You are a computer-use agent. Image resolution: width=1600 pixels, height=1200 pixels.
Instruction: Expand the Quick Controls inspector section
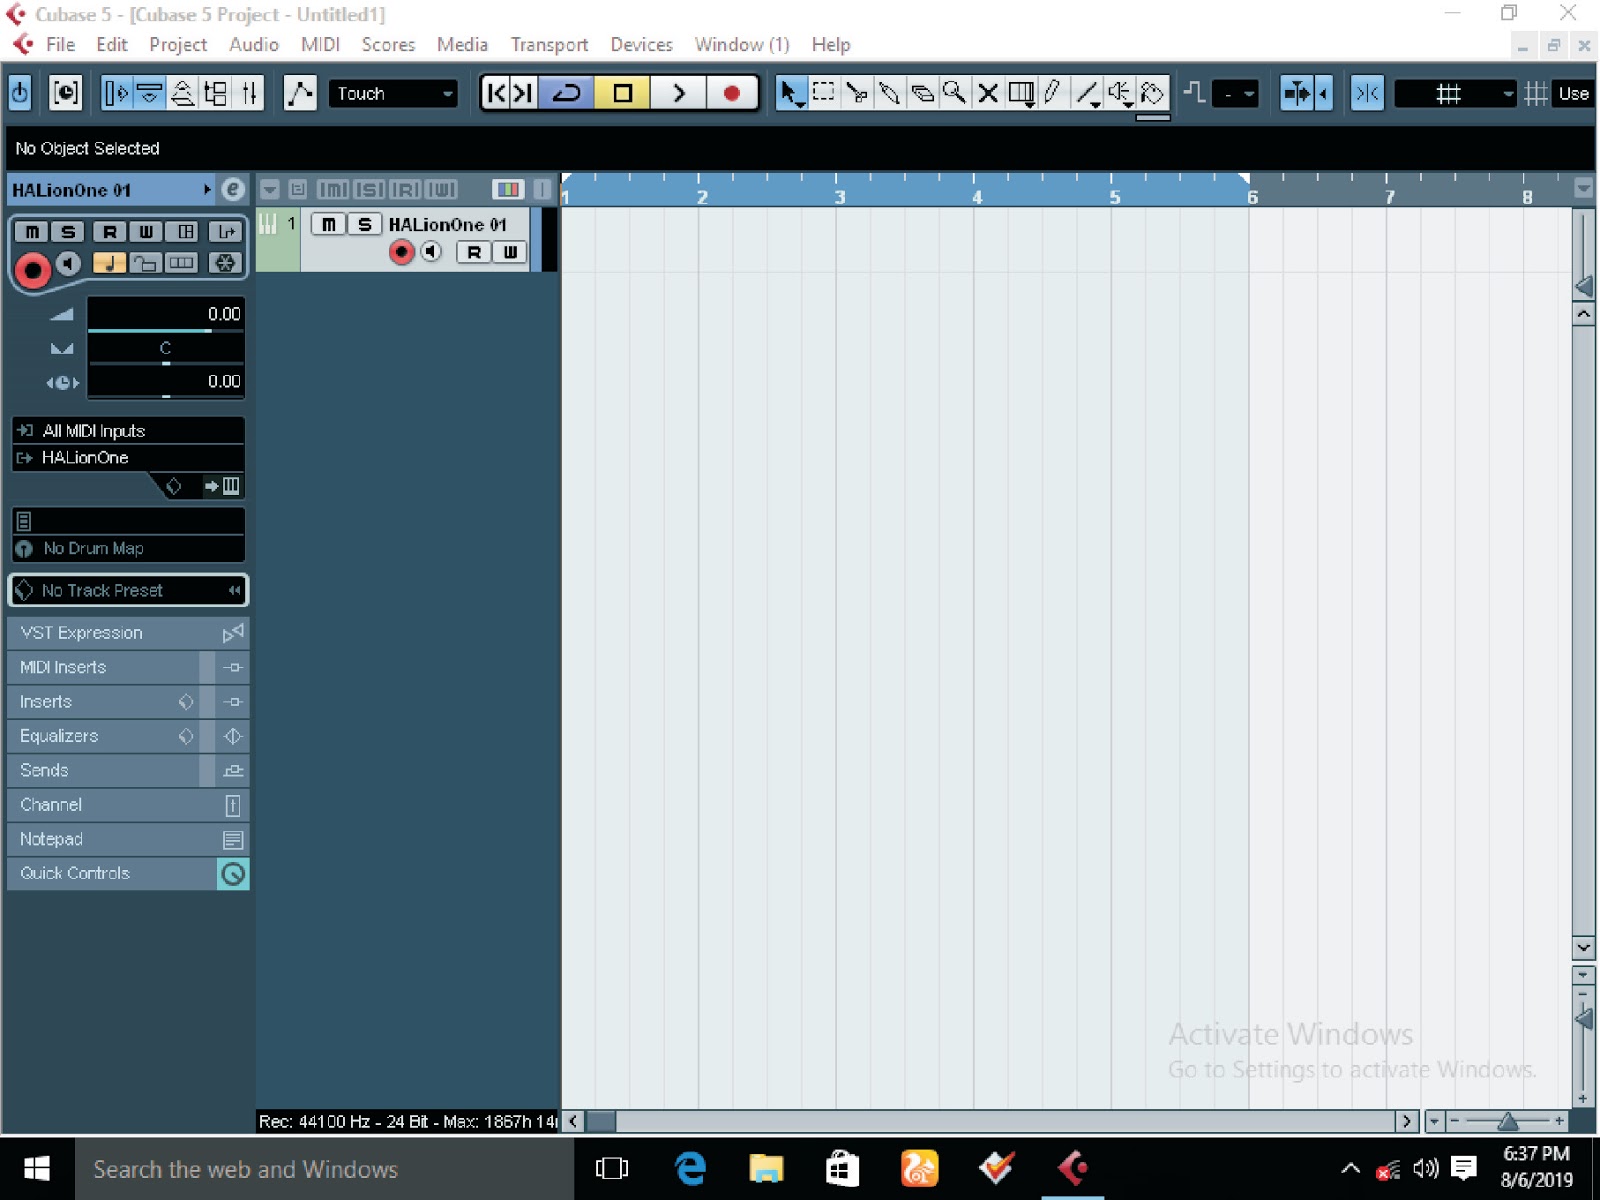tap(128, 873)
